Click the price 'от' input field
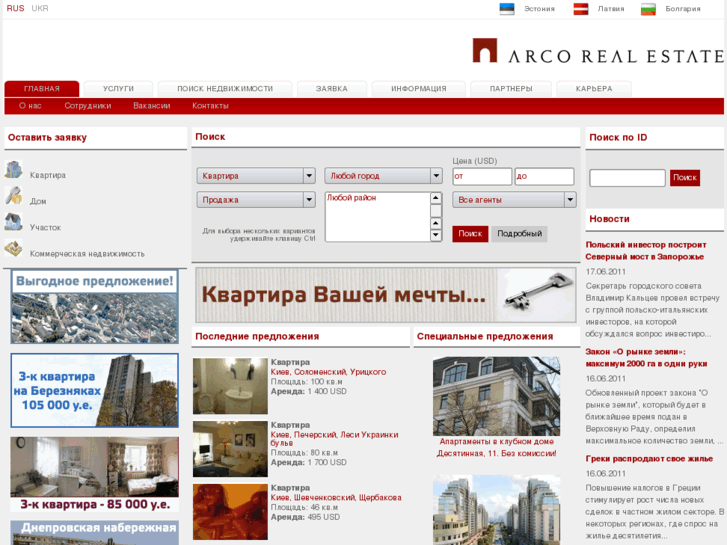This screenshot has width=727, height=545. click(482, 176)
